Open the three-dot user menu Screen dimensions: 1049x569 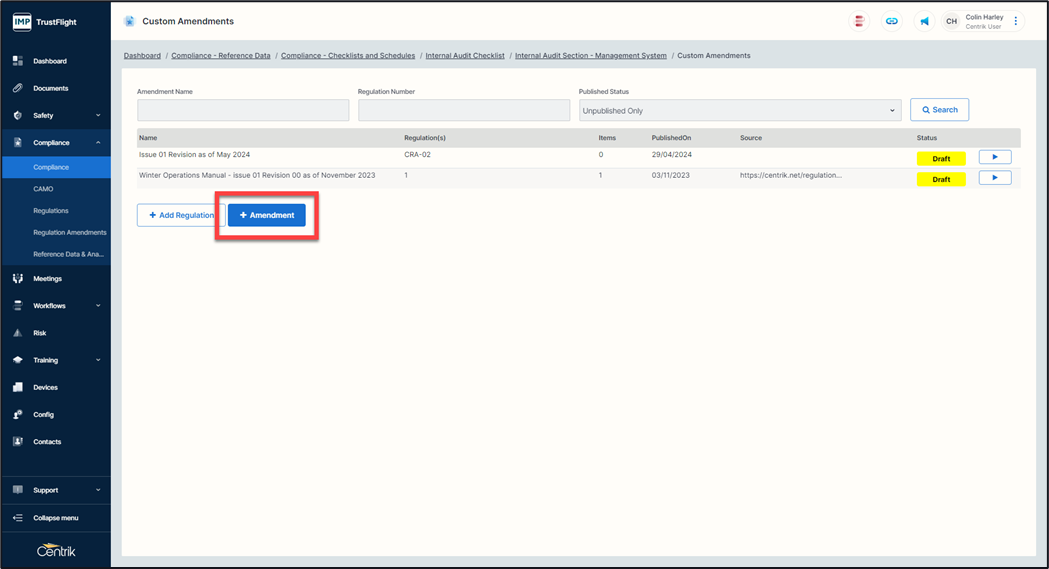1016,21
